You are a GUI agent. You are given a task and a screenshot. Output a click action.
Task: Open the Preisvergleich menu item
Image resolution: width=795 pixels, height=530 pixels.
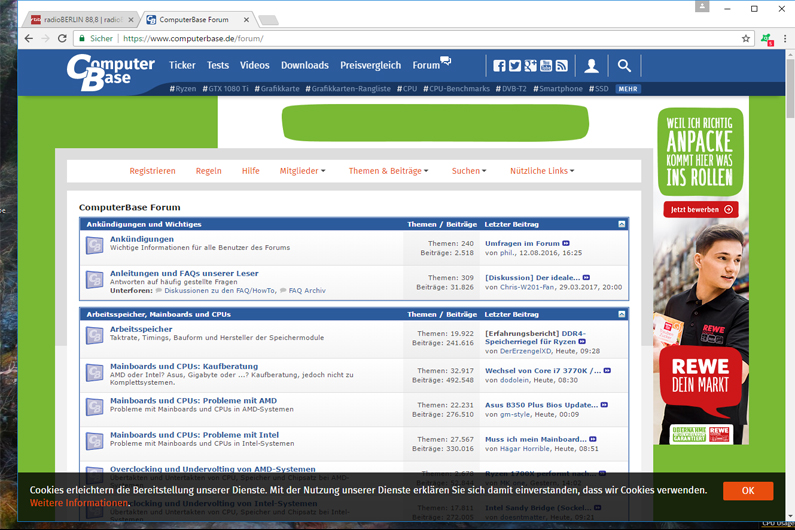point(371,65)
